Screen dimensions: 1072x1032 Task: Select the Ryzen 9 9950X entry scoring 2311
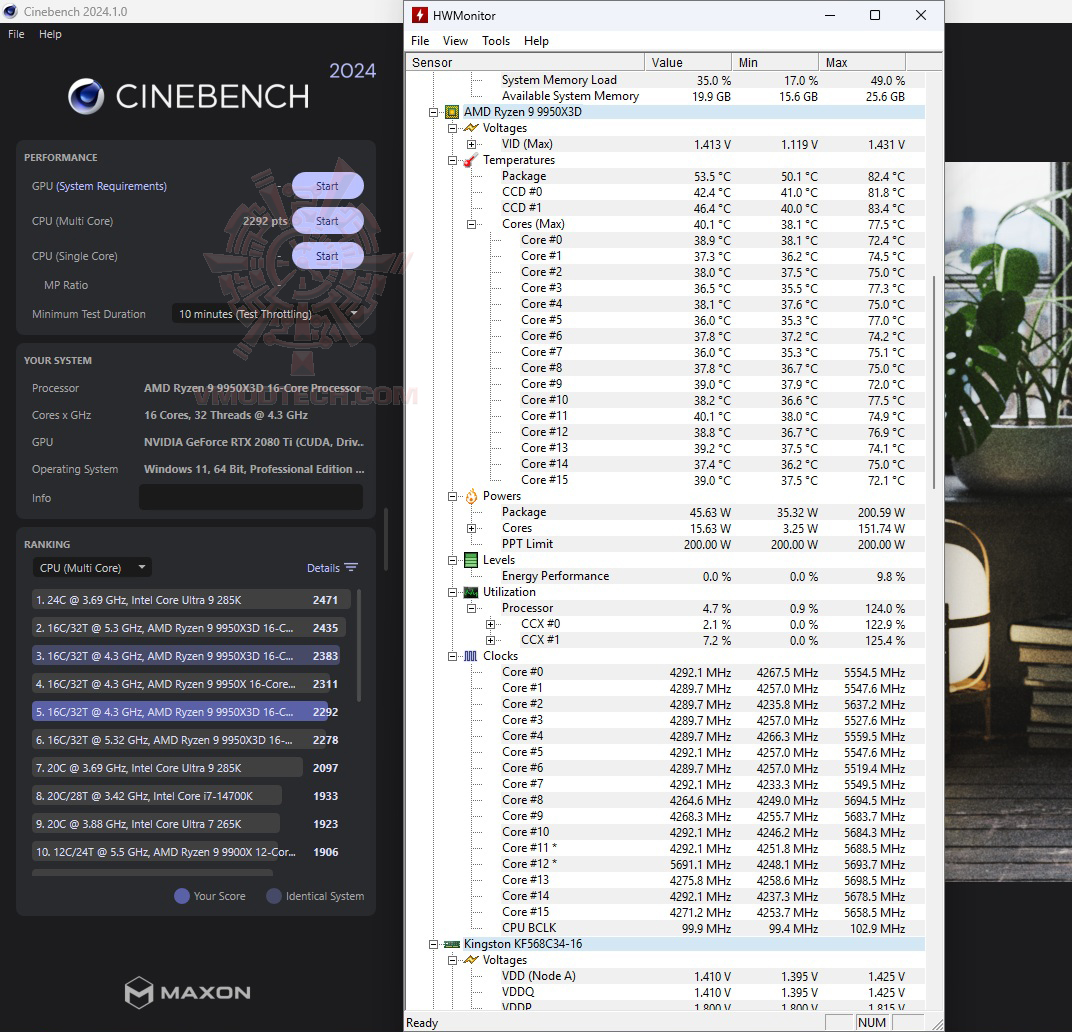coord(186,684)
